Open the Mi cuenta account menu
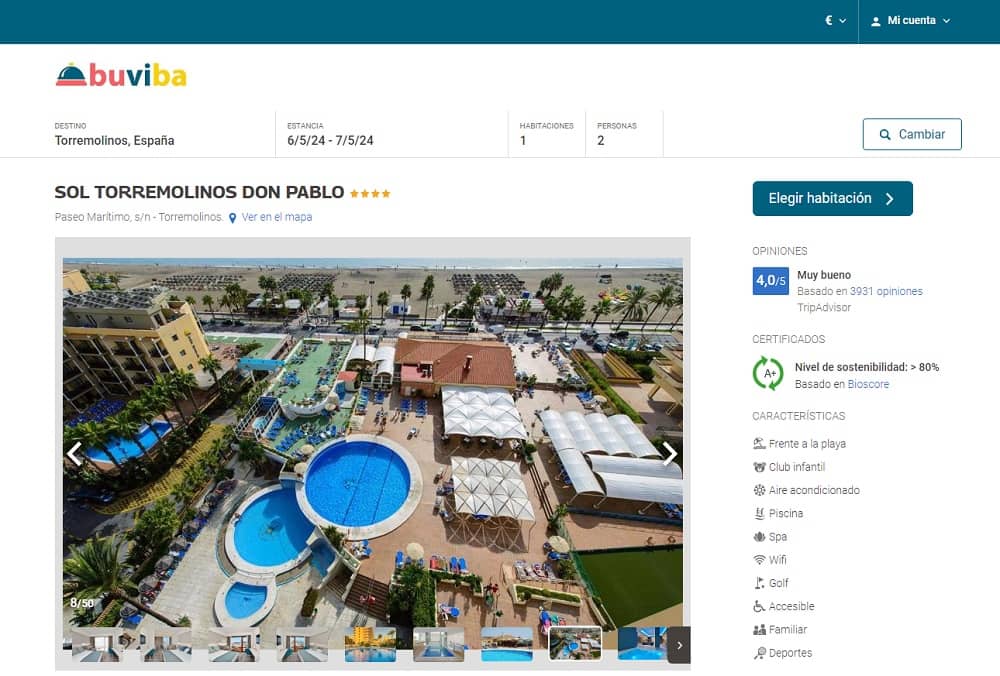Screen dimensions: 1000x676 pyautogui.click(x=911, y=20)
